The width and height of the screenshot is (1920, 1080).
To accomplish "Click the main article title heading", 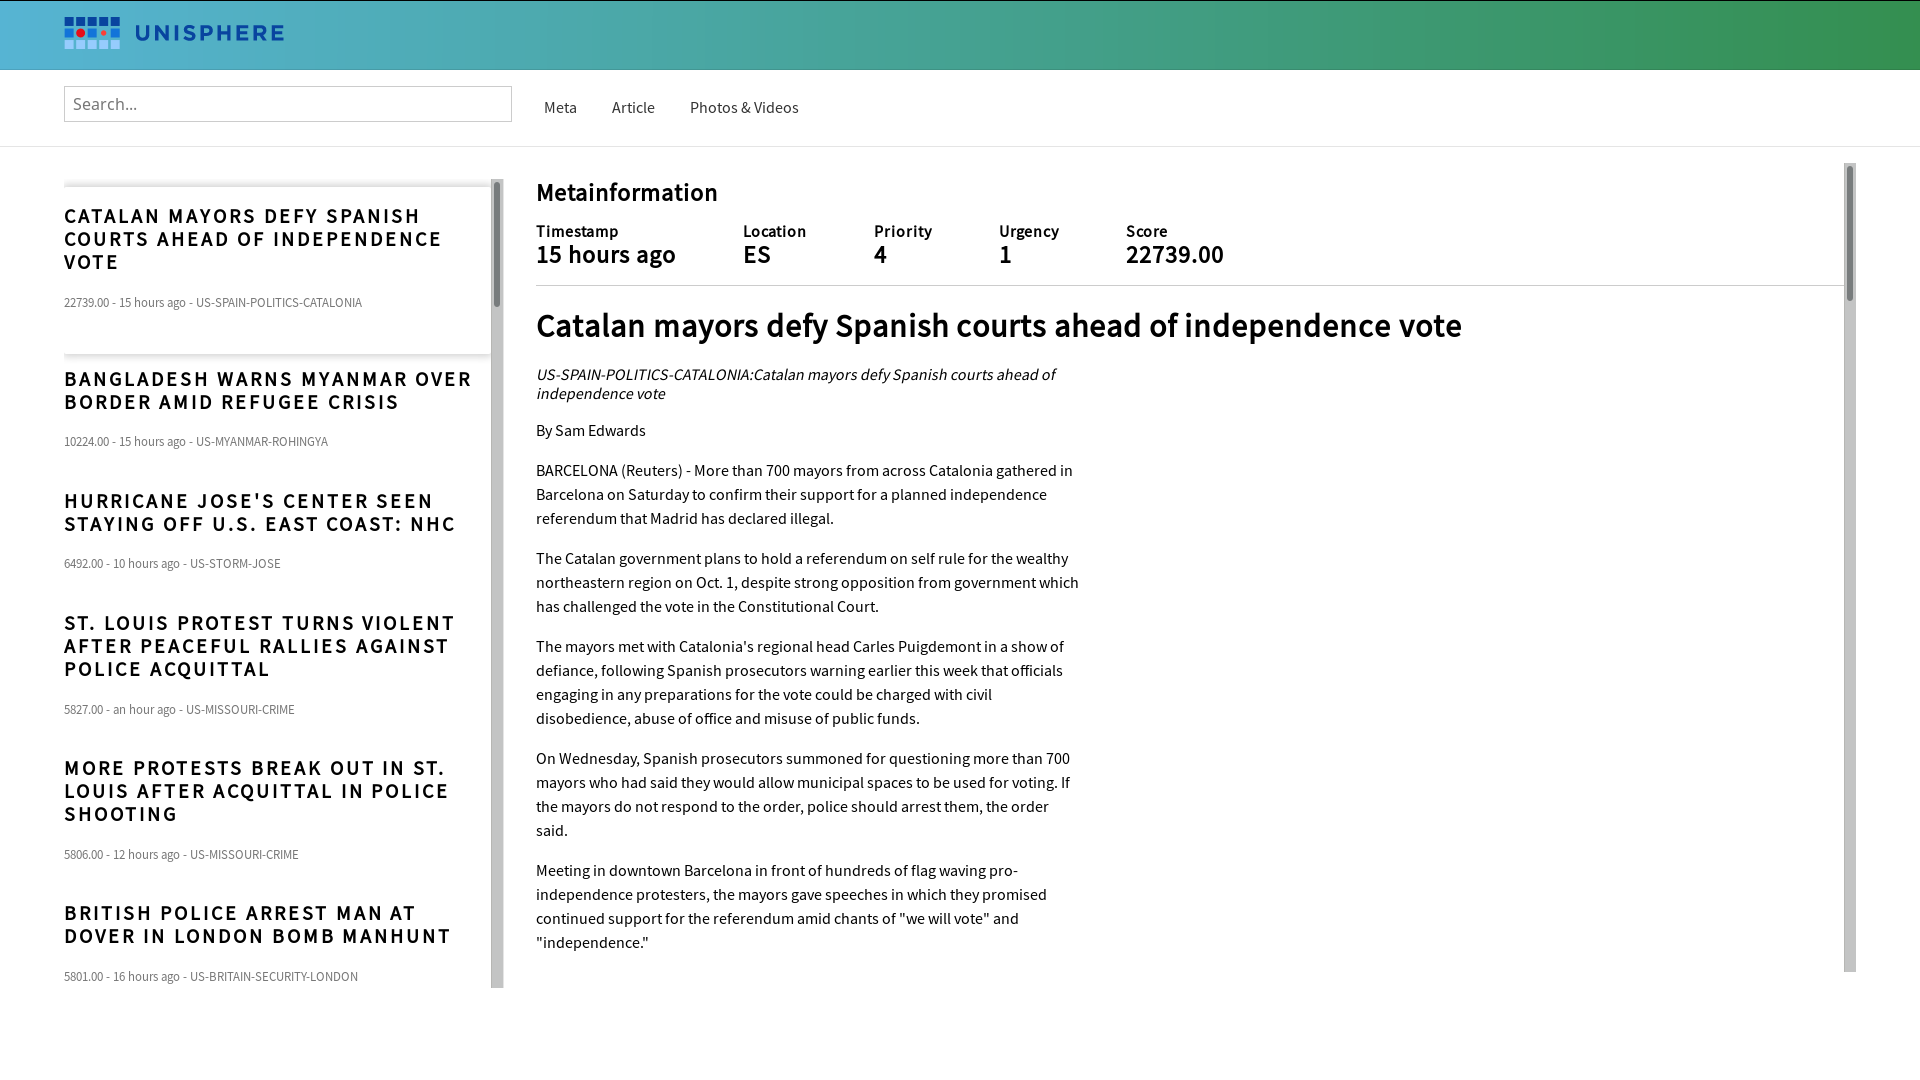I will [998, 326].
